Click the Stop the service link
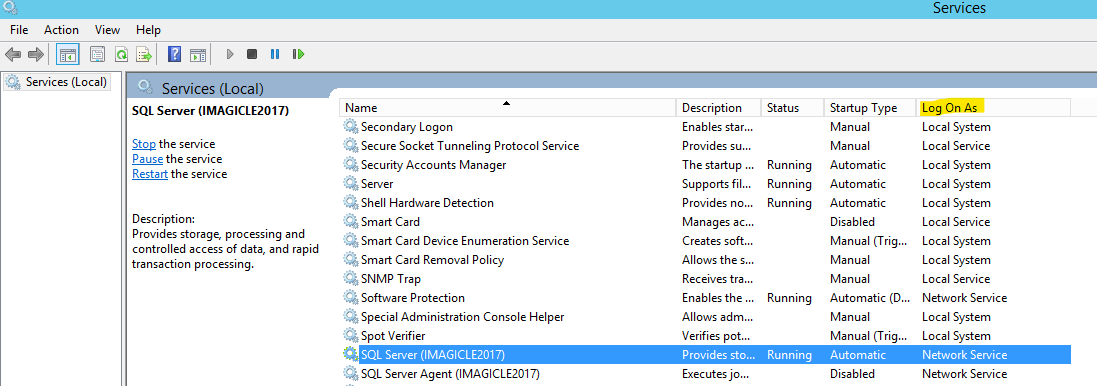The width and height of the screenshot is (1097, 386). coord(144,143)
